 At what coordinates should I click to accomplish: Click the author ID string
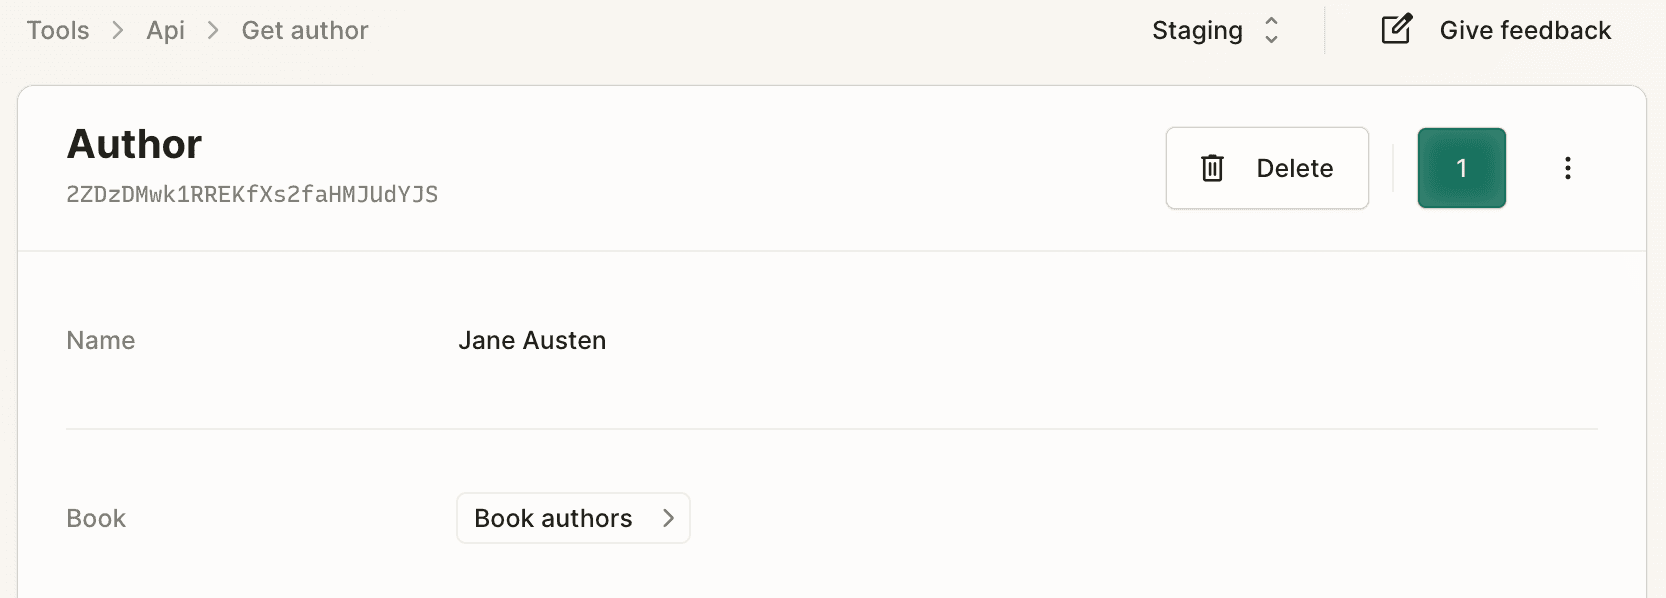tap(252, 195)
